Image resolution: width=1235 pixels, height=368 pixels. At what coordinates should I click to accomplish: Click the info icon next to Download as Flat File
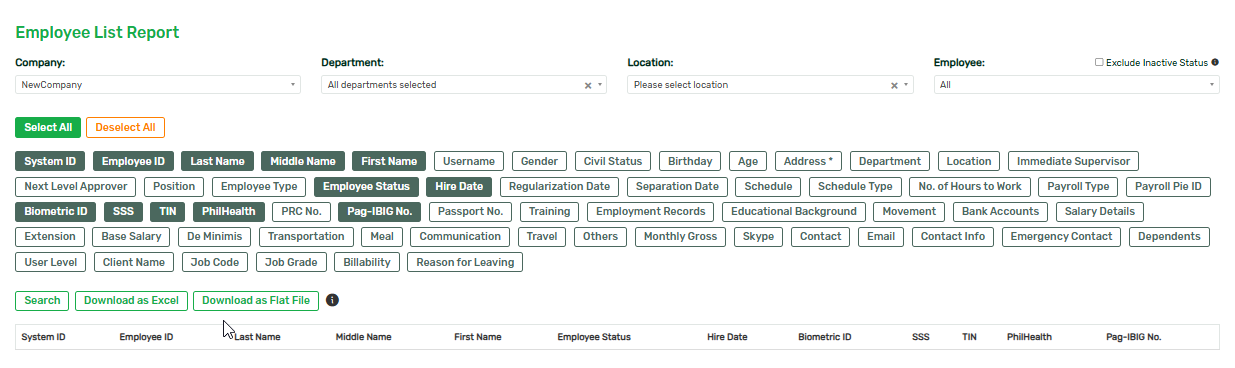(333, 300)
